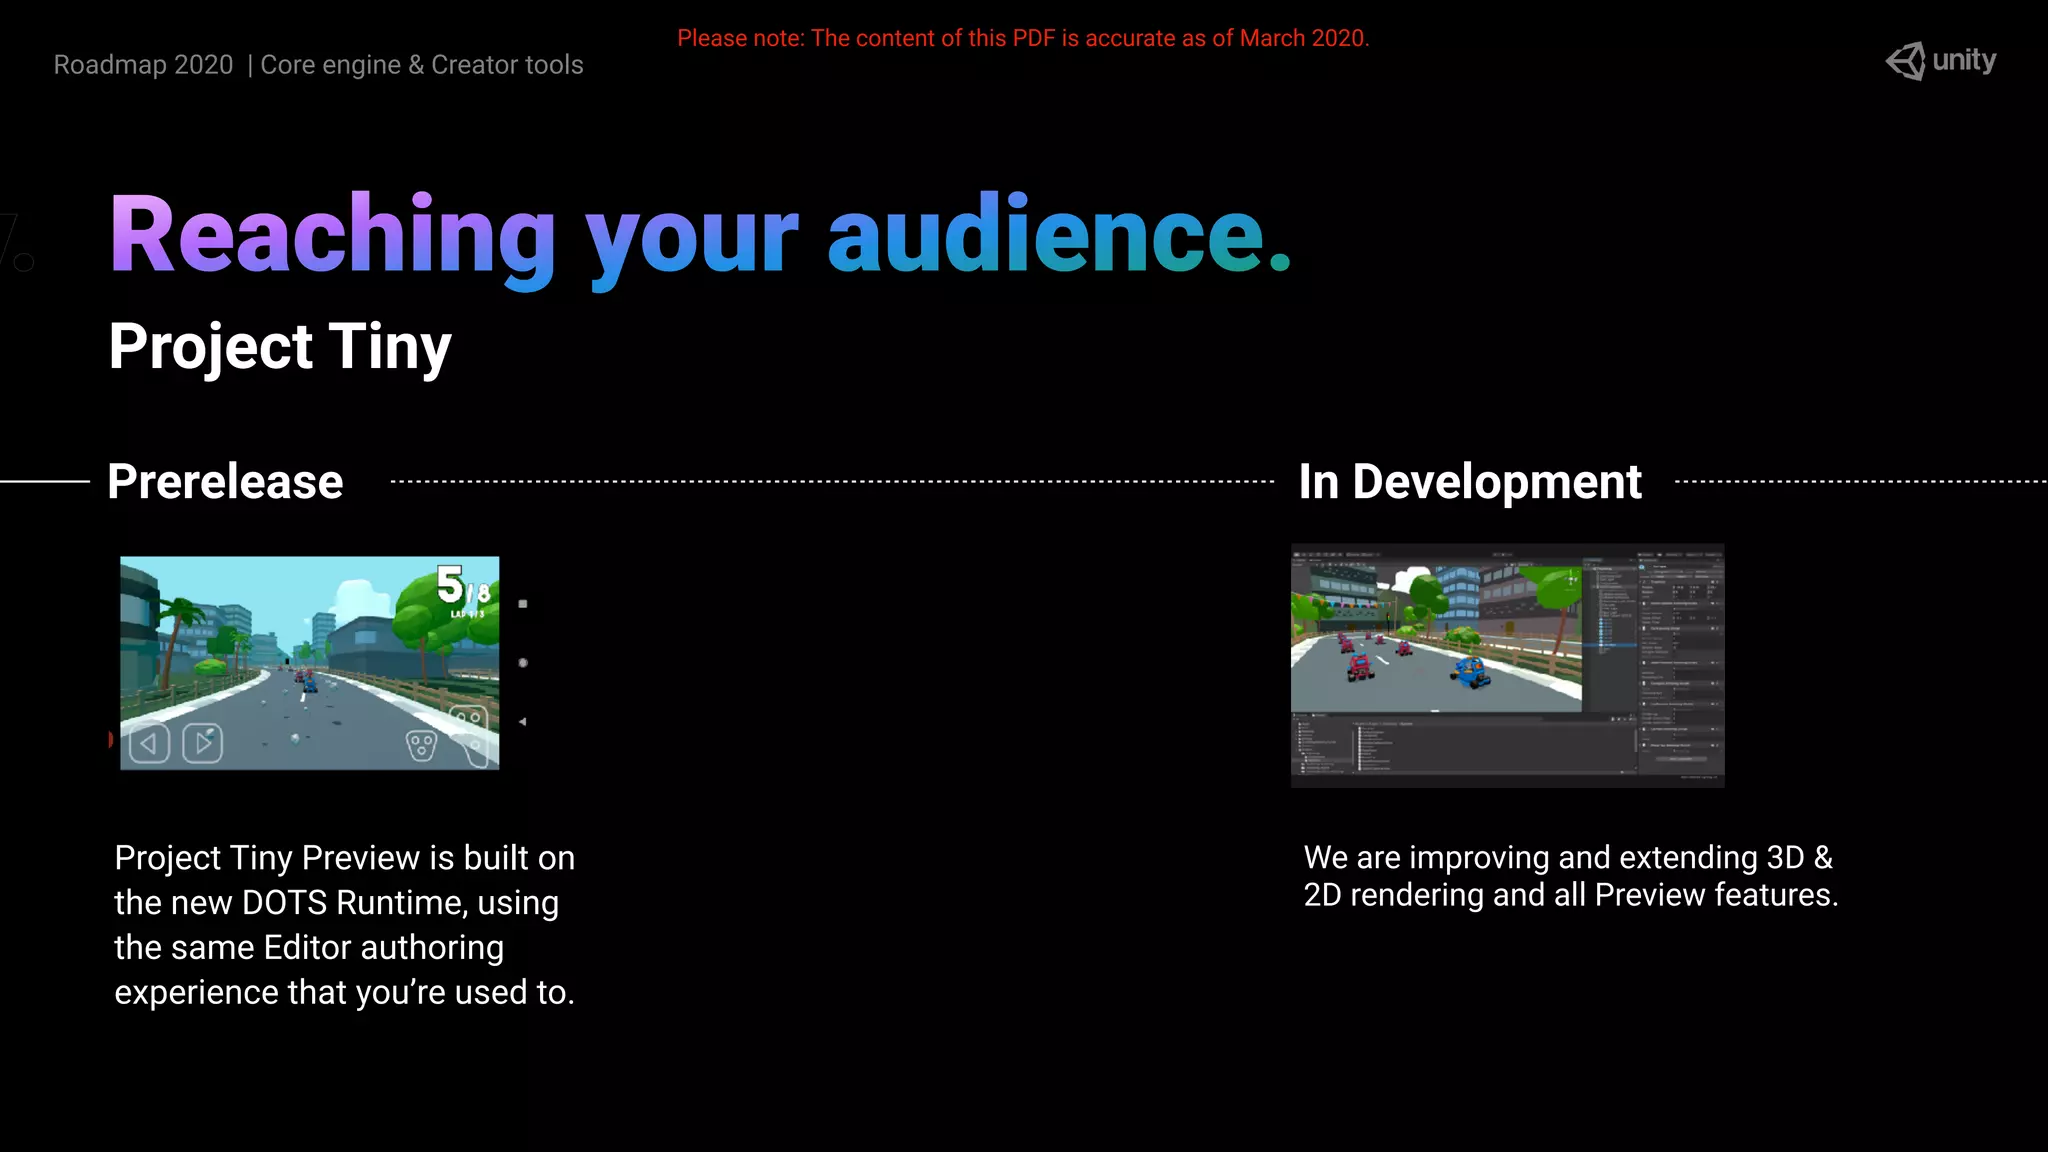This screenshot has height=1152, width=2048.
Task: Tap the right steer arrow in game screenshot
Action: (x=203, y=743)
